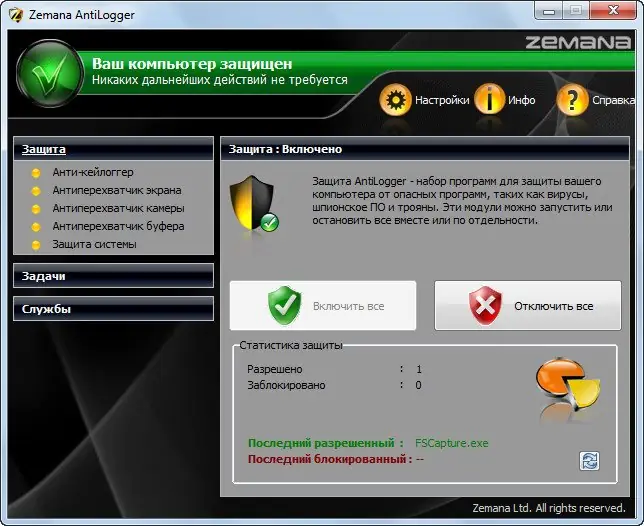This screenshot has height=526, width=644.
Task: Click the Заблокировано statistic row
Action: point(334,385)
